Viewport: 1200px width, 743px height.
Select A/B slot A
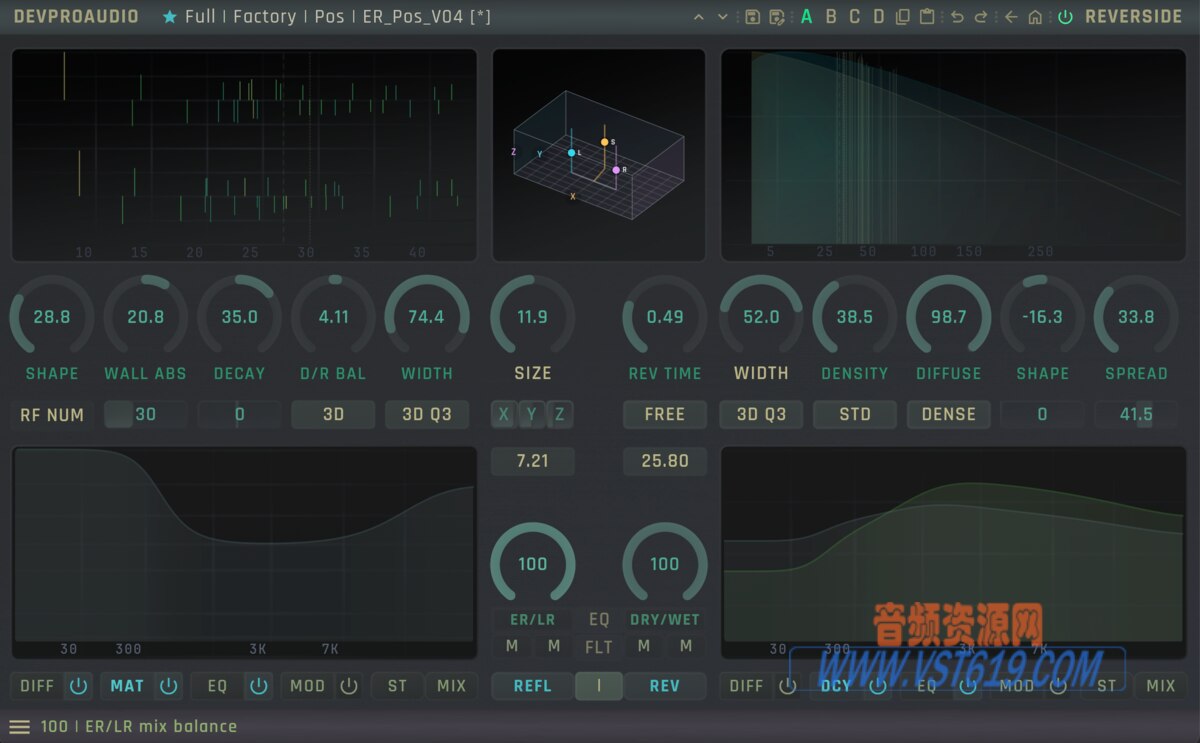click(x=807, y=17)
